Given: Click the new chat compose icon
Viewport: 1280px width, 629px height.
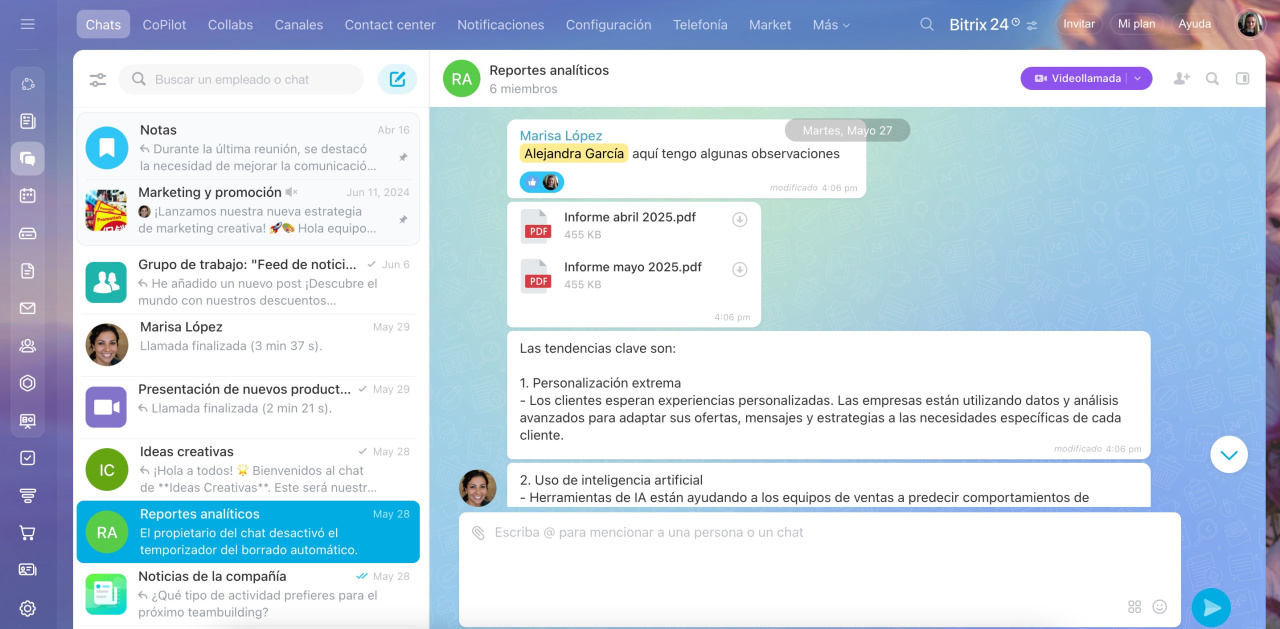Looking at the screenshot, I should click(x=397, y=79).
